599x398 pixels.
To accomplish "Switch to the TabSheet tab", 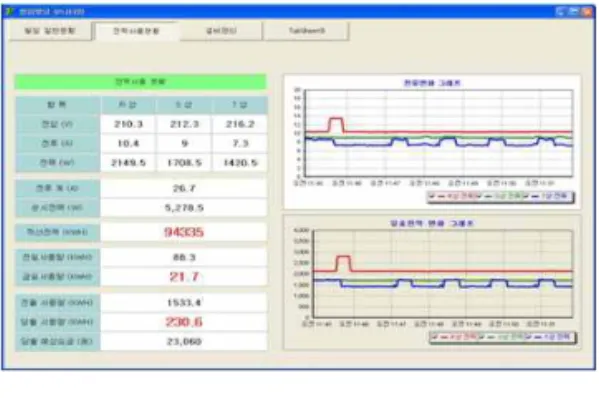I will coord(306,31).
